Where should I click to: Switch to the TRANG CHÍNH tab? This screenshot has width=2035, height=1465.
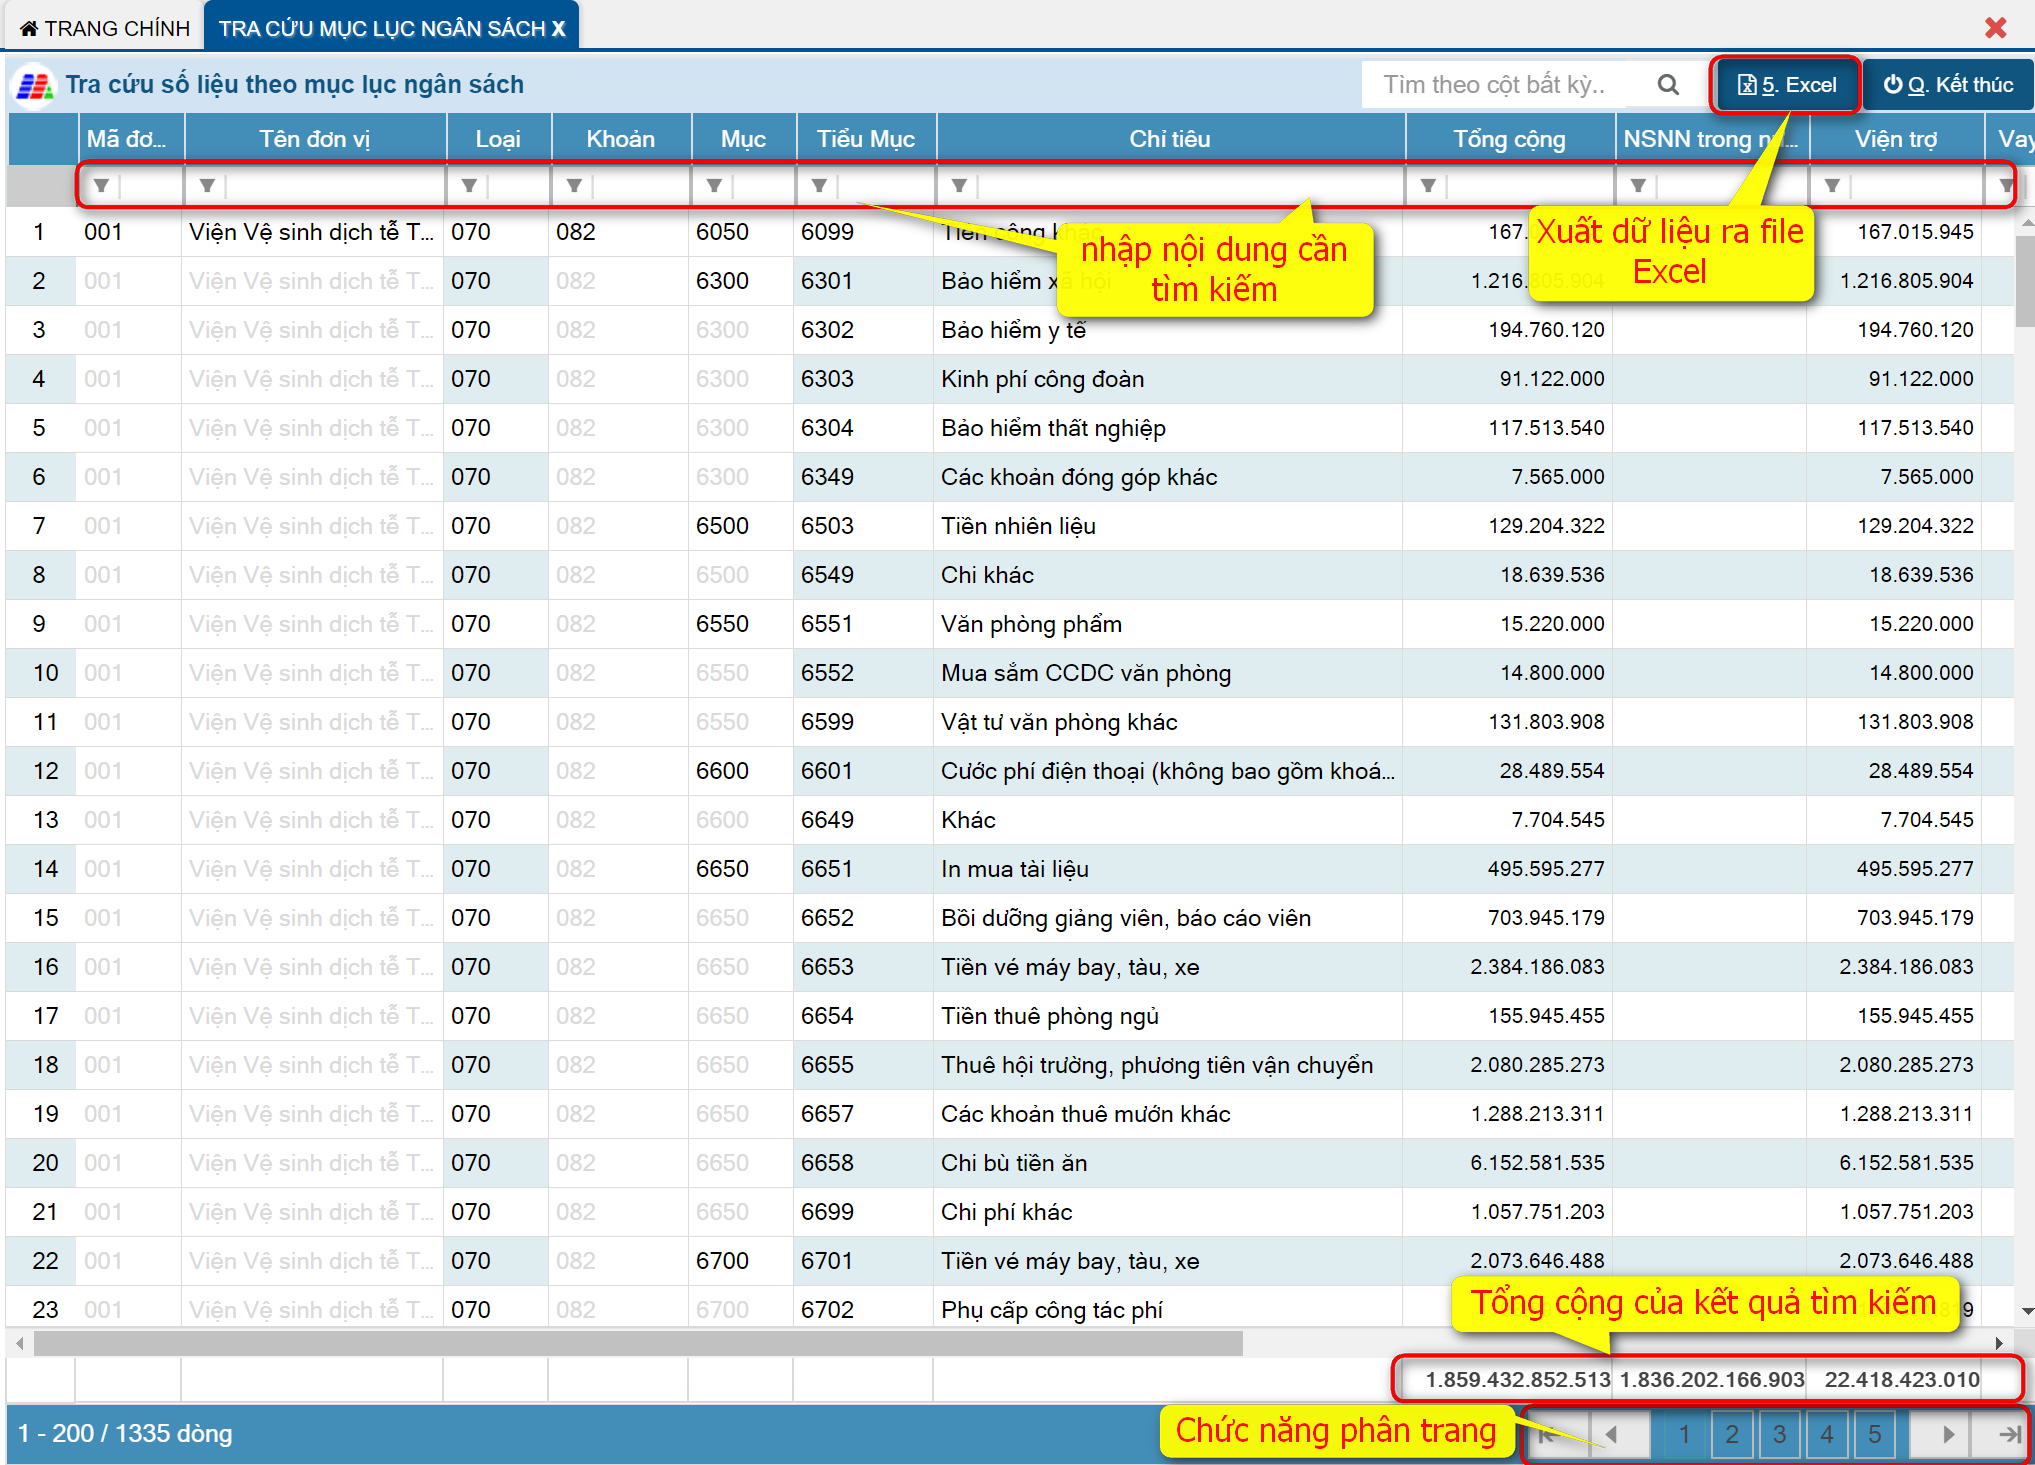pos(105,28)
